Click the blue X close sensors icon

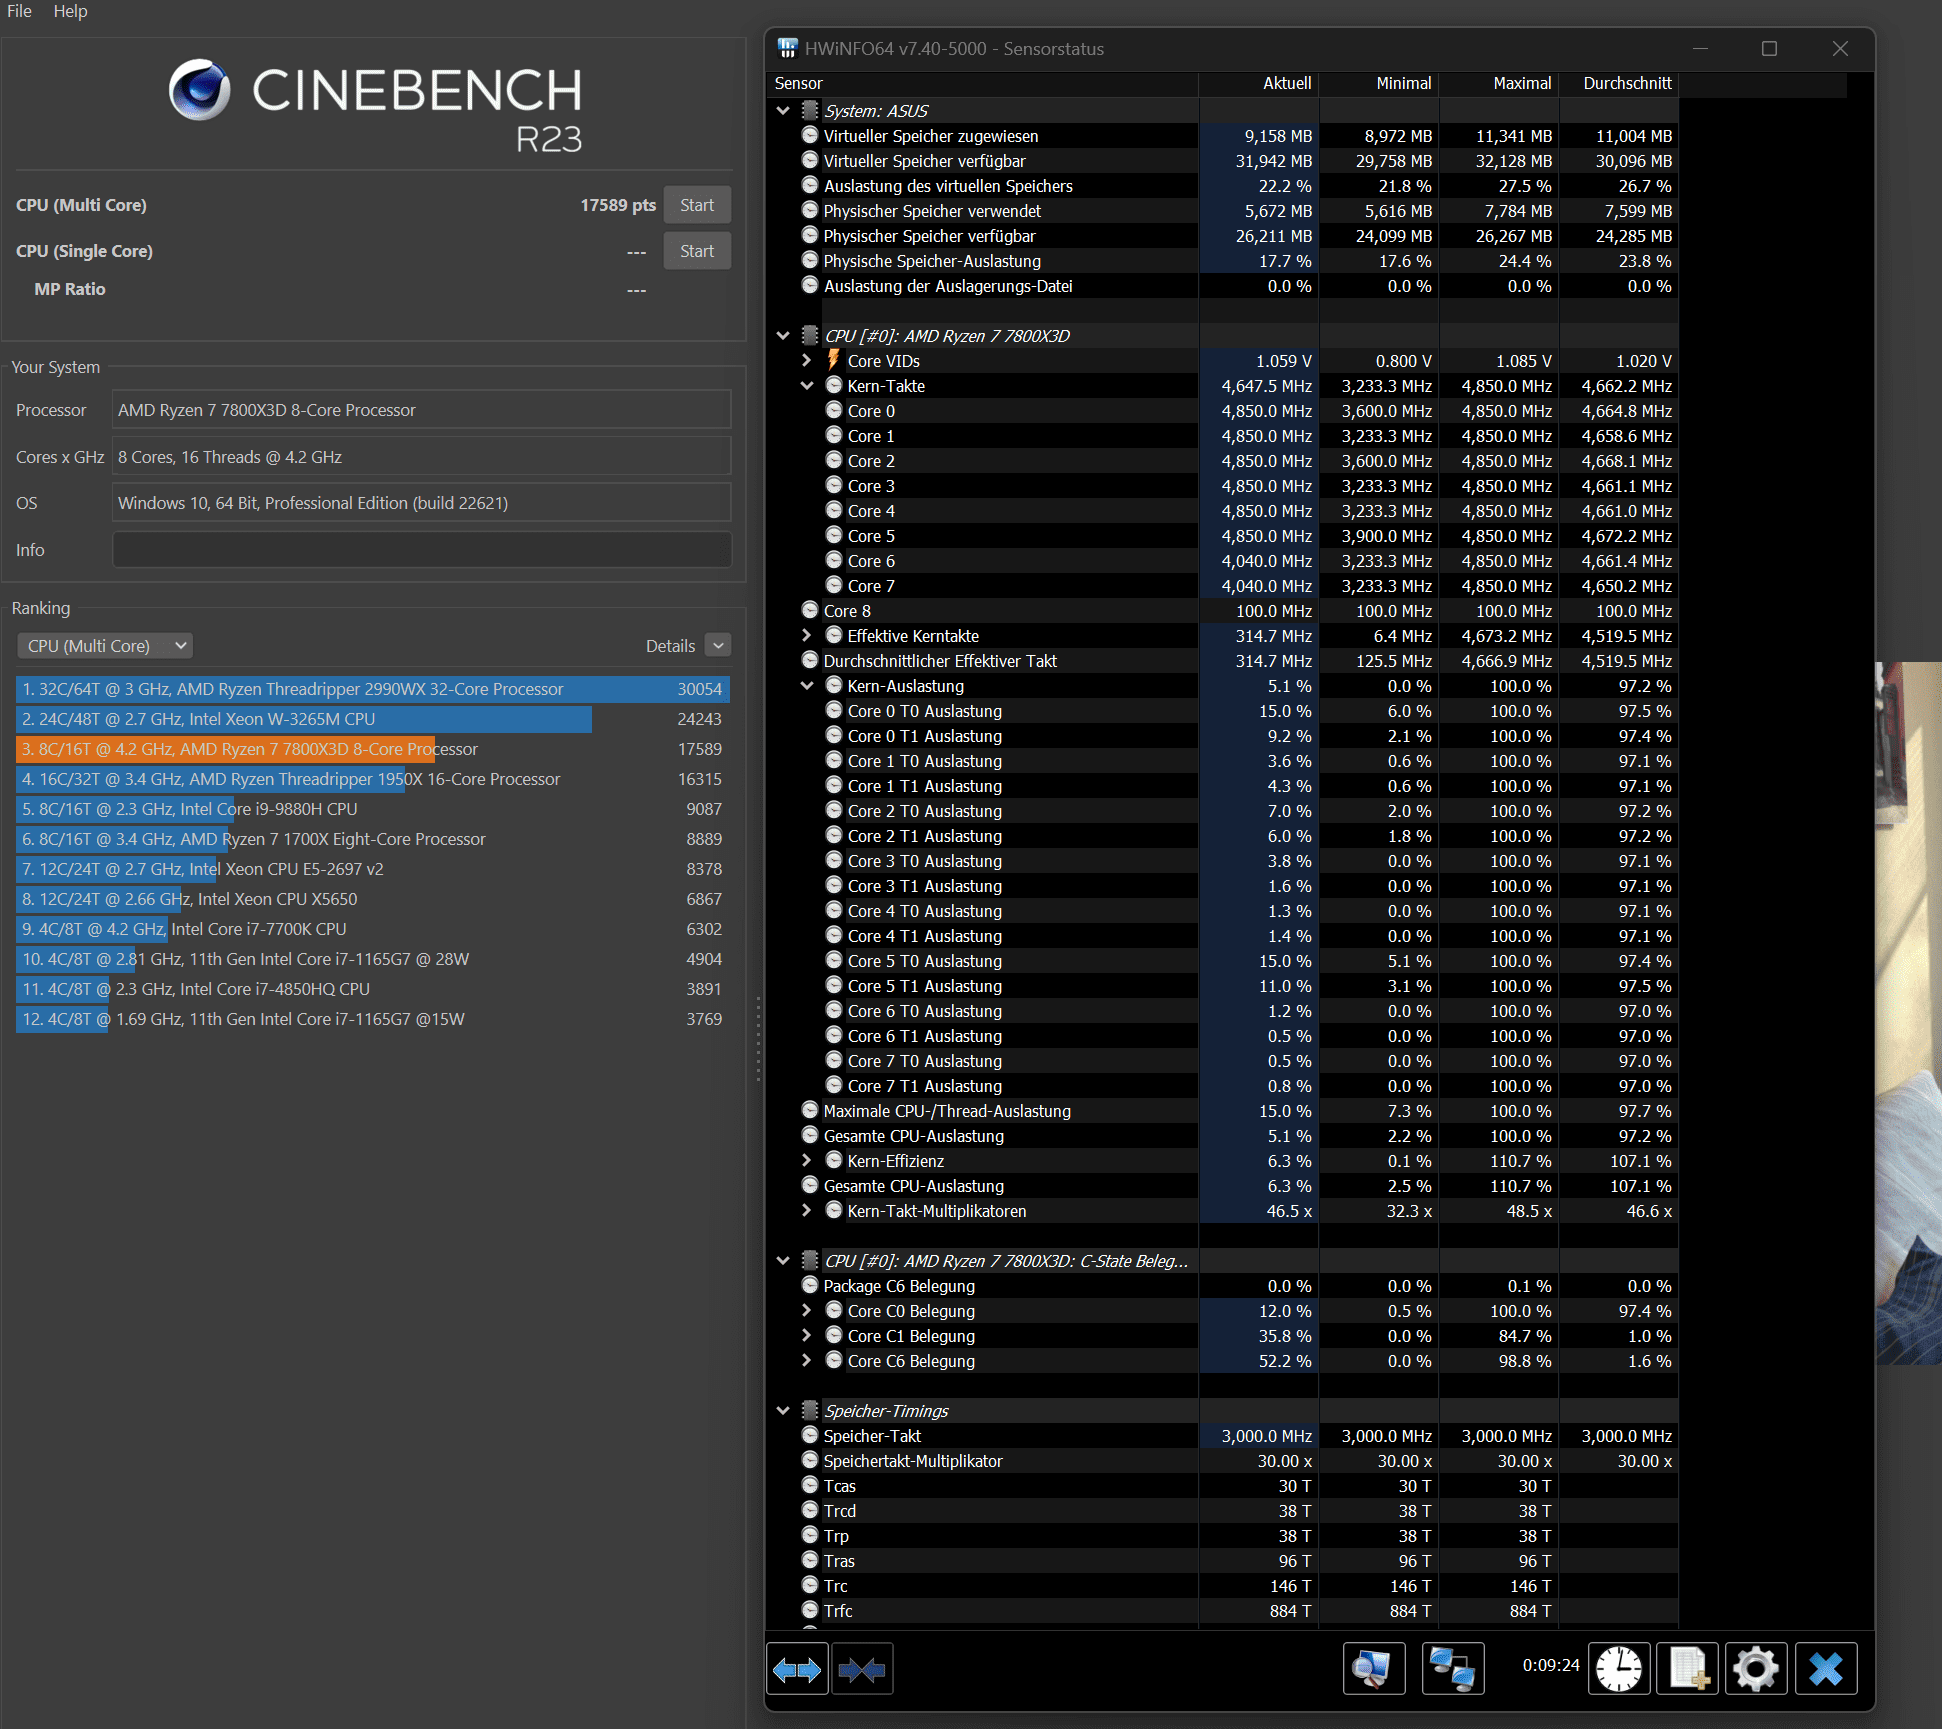pyautogui.click(x=1826, y=1669)
